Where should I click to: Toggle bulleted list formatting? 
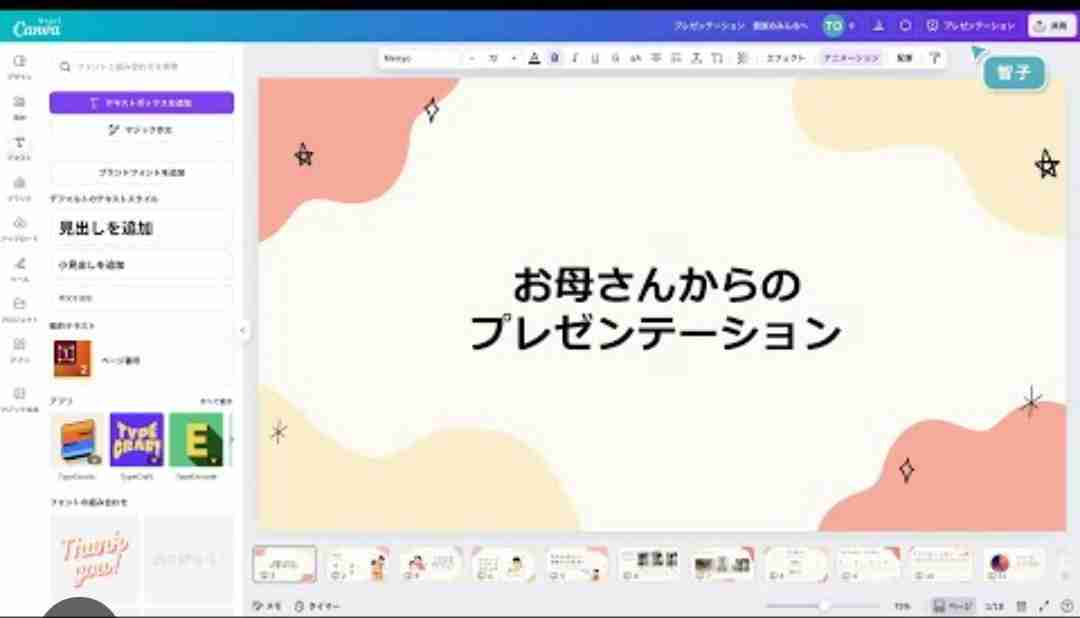coord(676,59)
